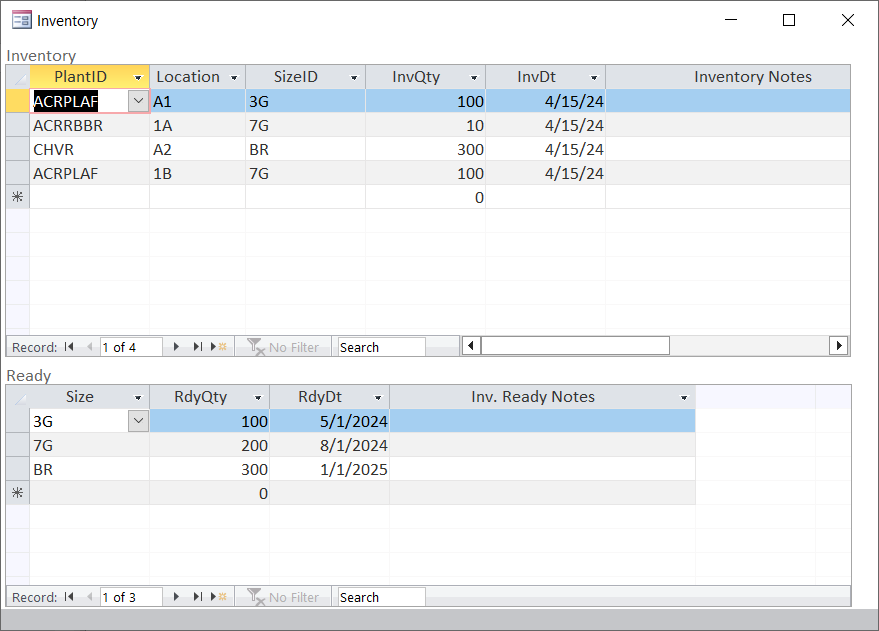Go to first record in Ready navigator

69,597
